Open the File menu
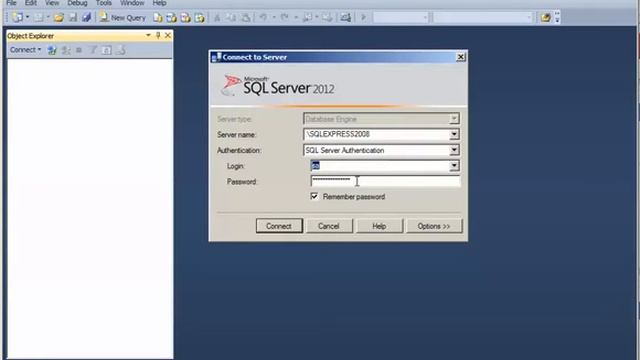640x360 pixels. point(11,3)
